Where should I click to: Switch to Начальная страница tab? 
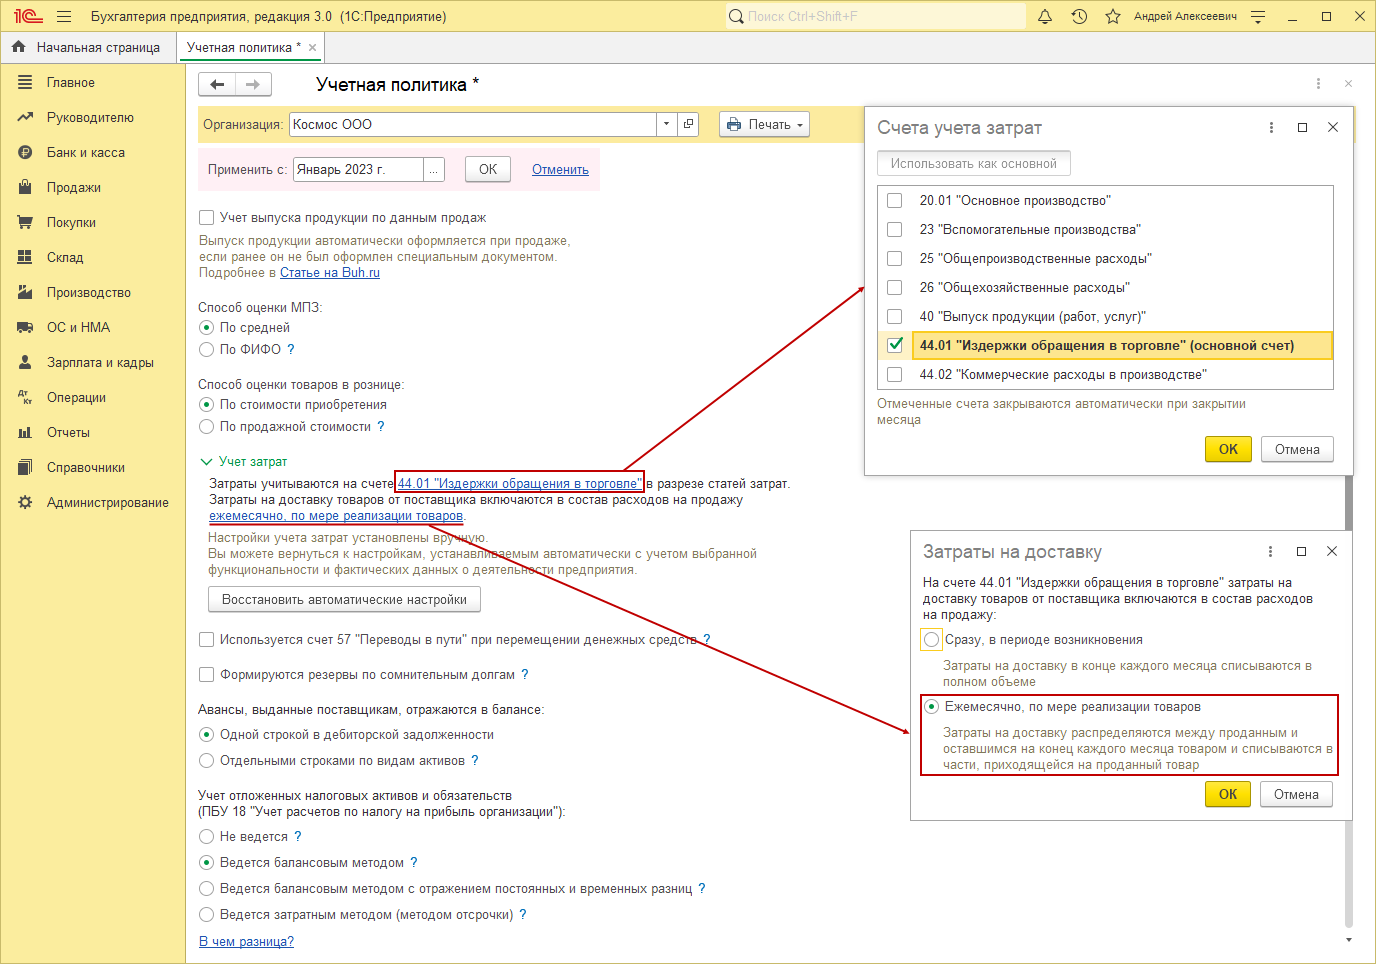(x=88, y=47)
